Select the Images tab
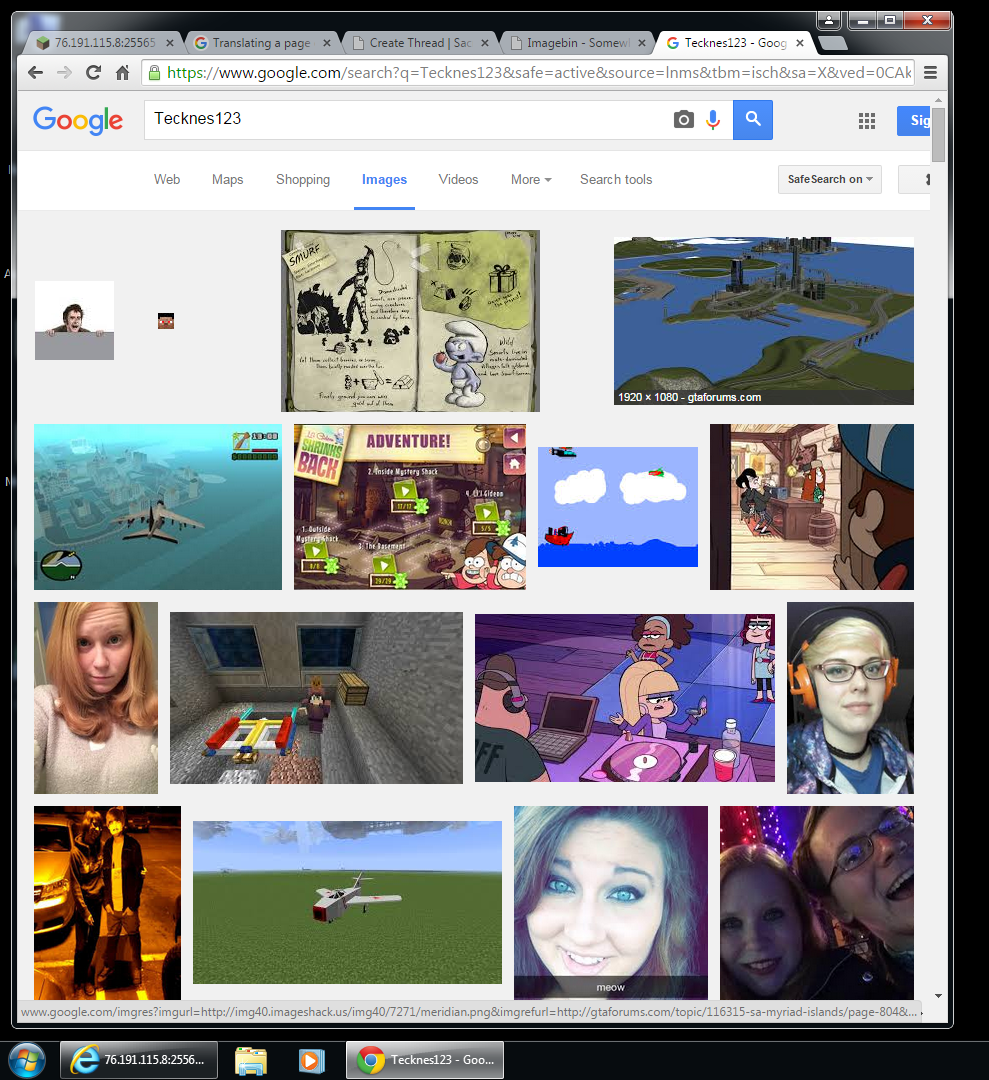 click(384, 179)
